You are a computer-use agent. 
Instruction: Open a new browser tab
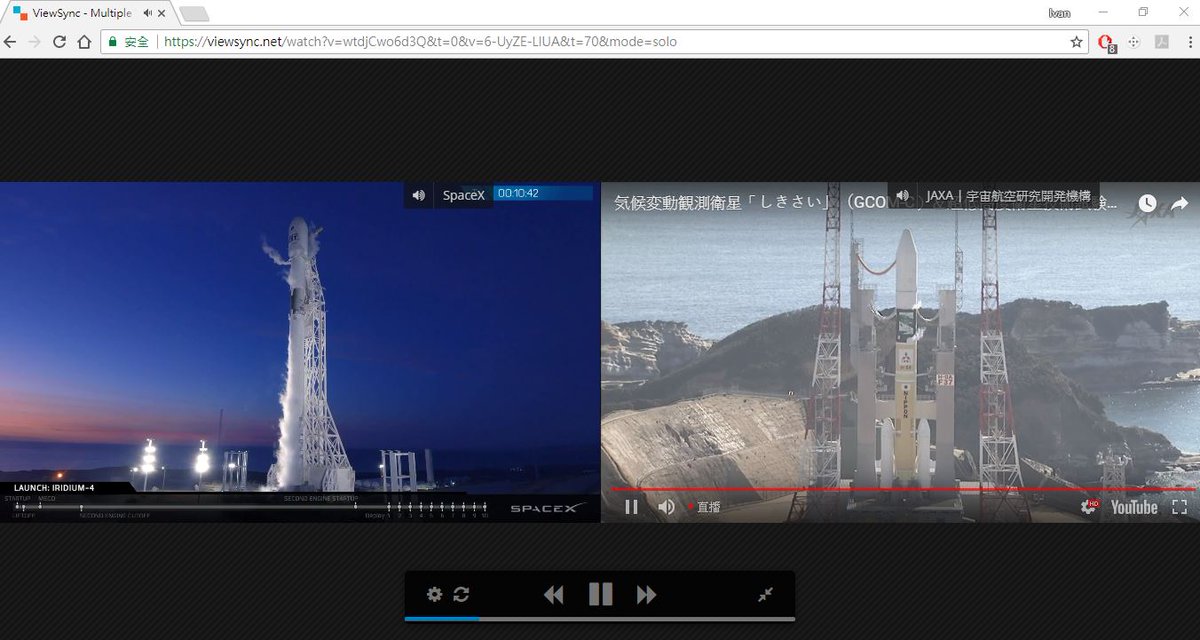tap(194, 14)
